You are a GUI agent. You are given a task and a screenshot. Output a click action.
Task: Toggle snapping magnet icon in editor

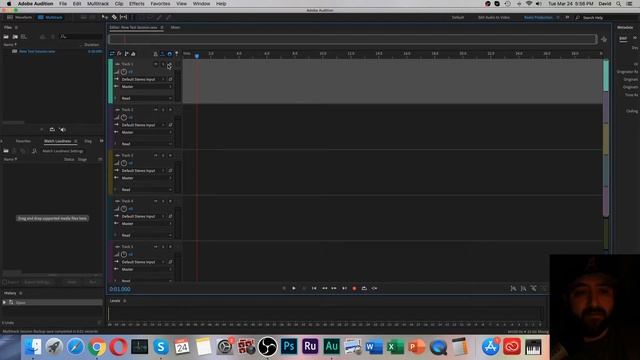tap(169, 54)
